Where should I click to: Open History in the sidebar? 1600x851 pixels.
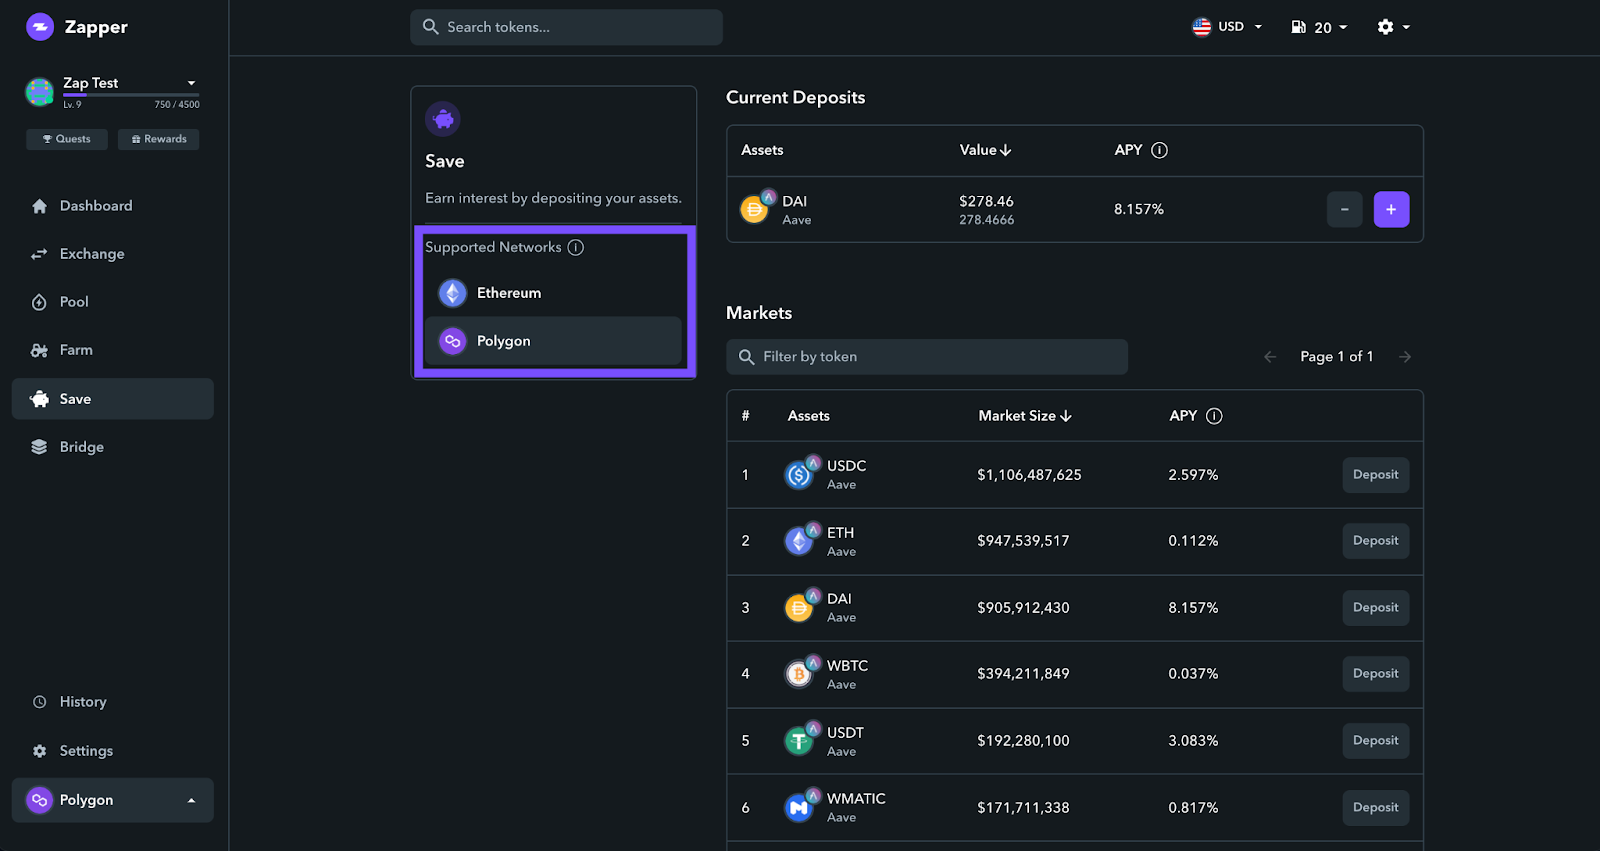[113, 702]
